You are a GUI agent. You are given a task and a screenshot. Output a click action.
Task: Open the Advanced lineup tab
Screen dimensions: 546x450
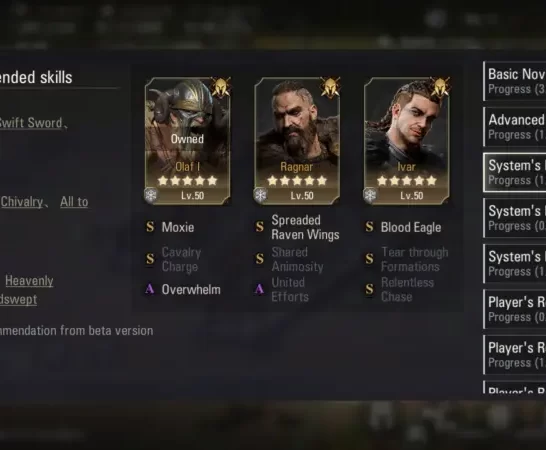coord(515,127)
